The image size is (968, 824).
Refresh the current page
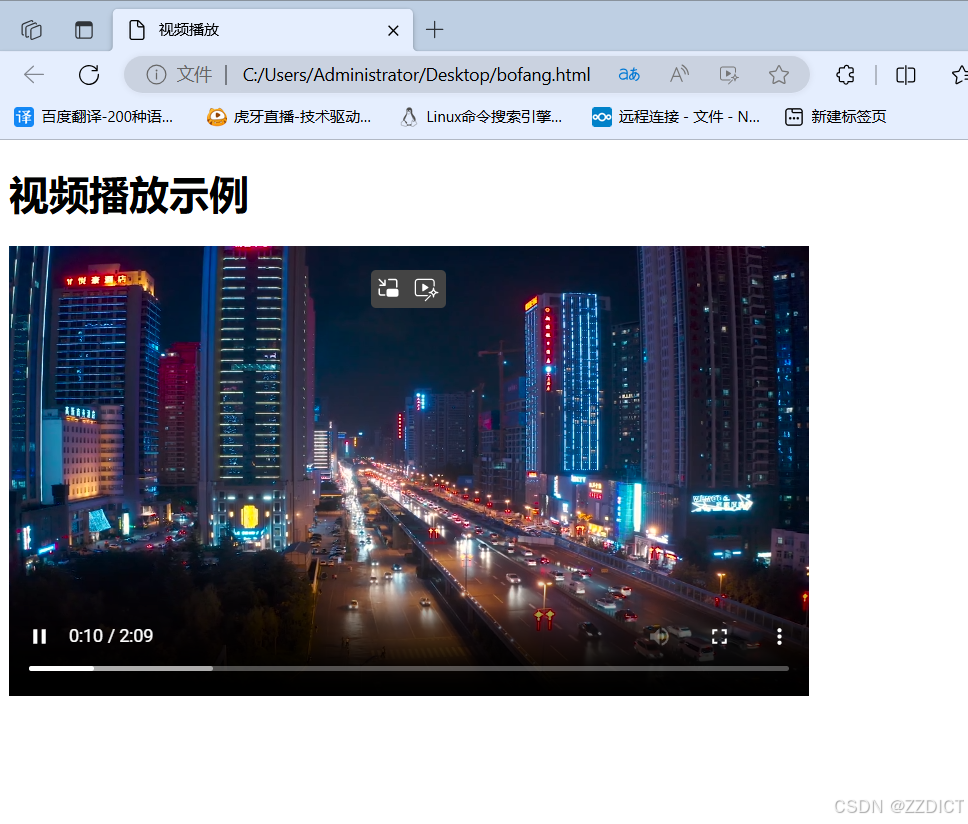coord(89,75)
